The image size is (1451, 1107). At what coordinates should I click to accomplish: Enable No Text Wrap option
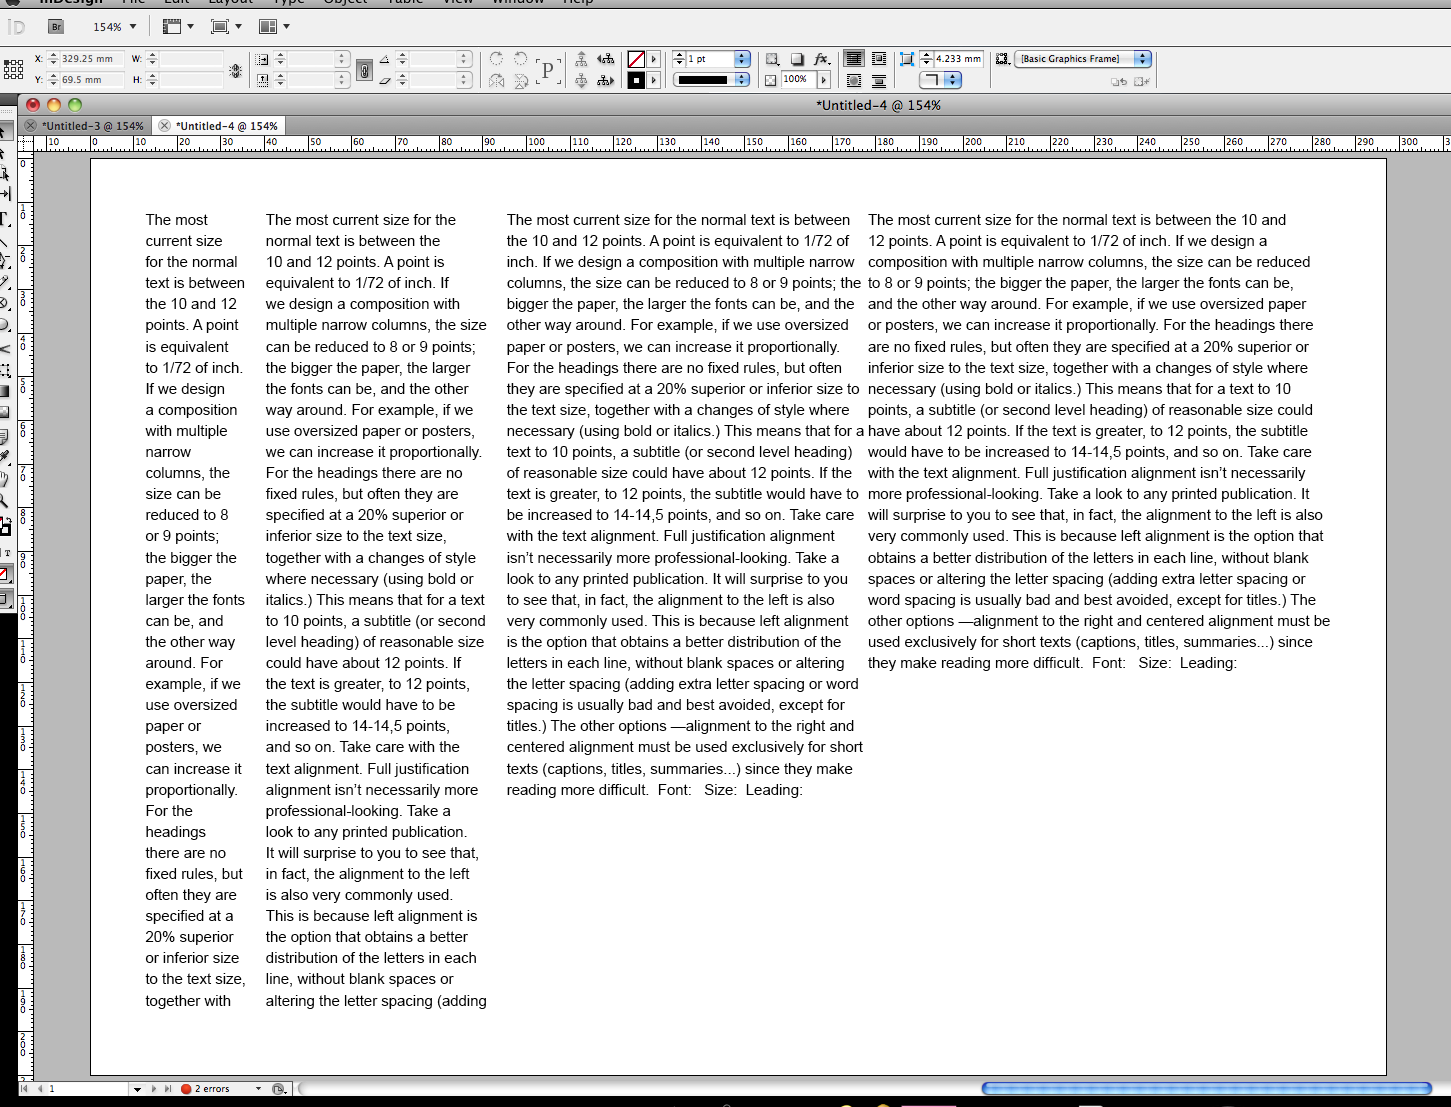tap(853, 59)
